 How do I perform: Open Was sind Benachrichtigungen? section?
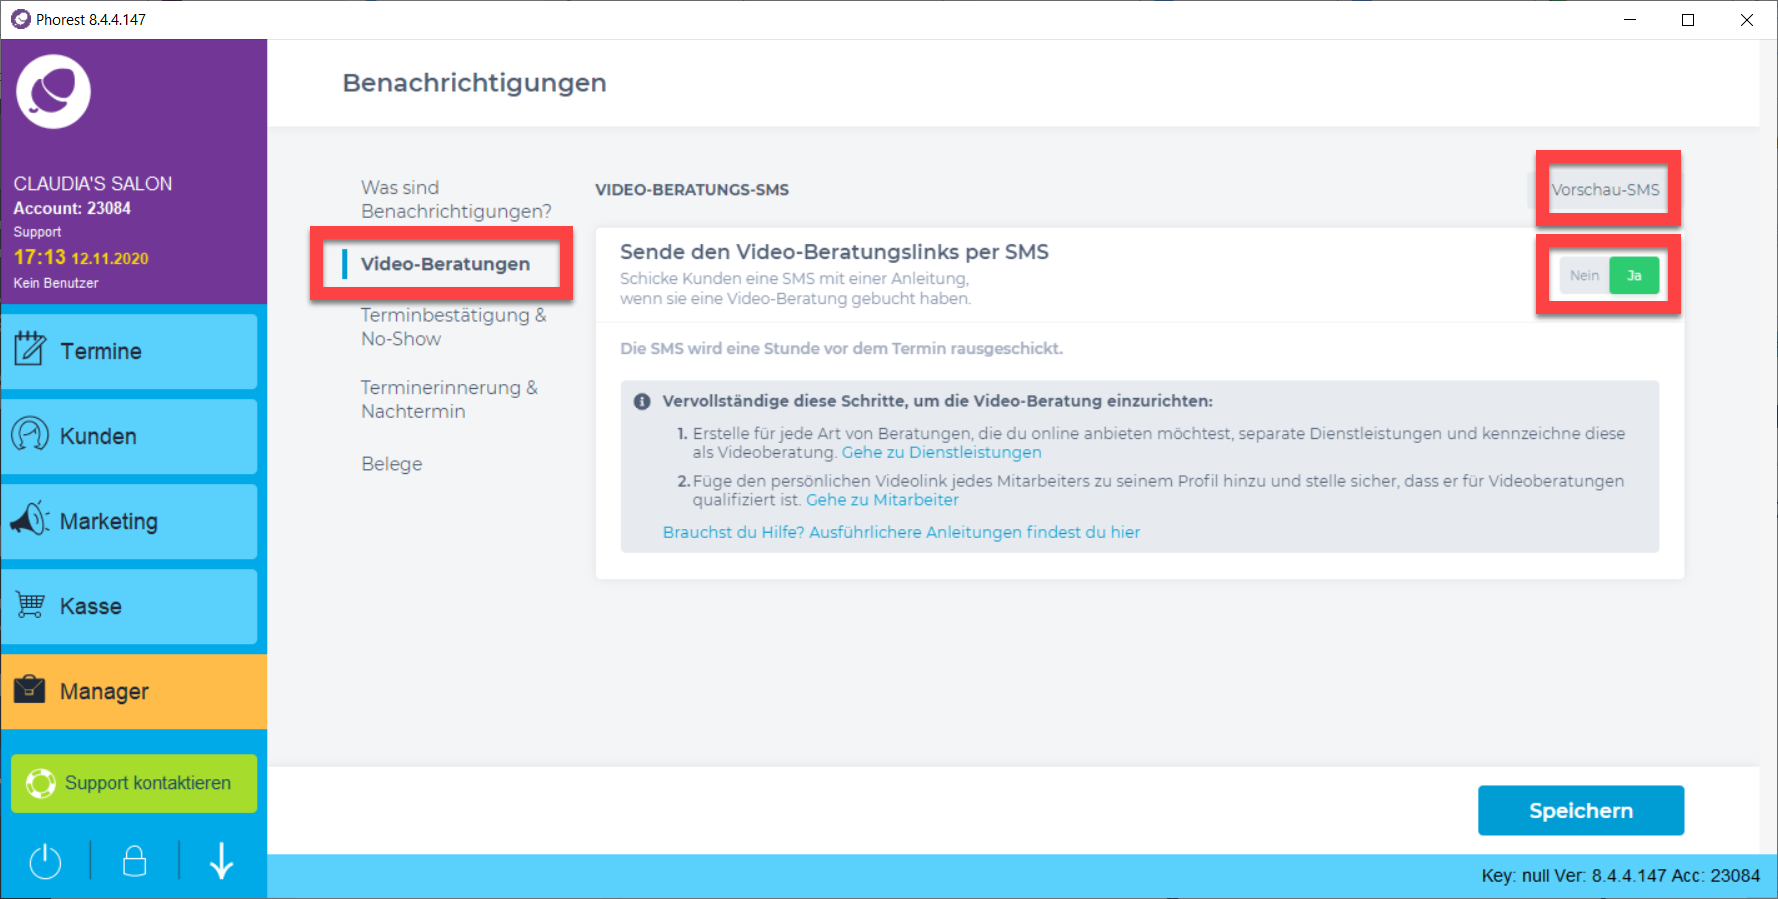pos(455,199)
